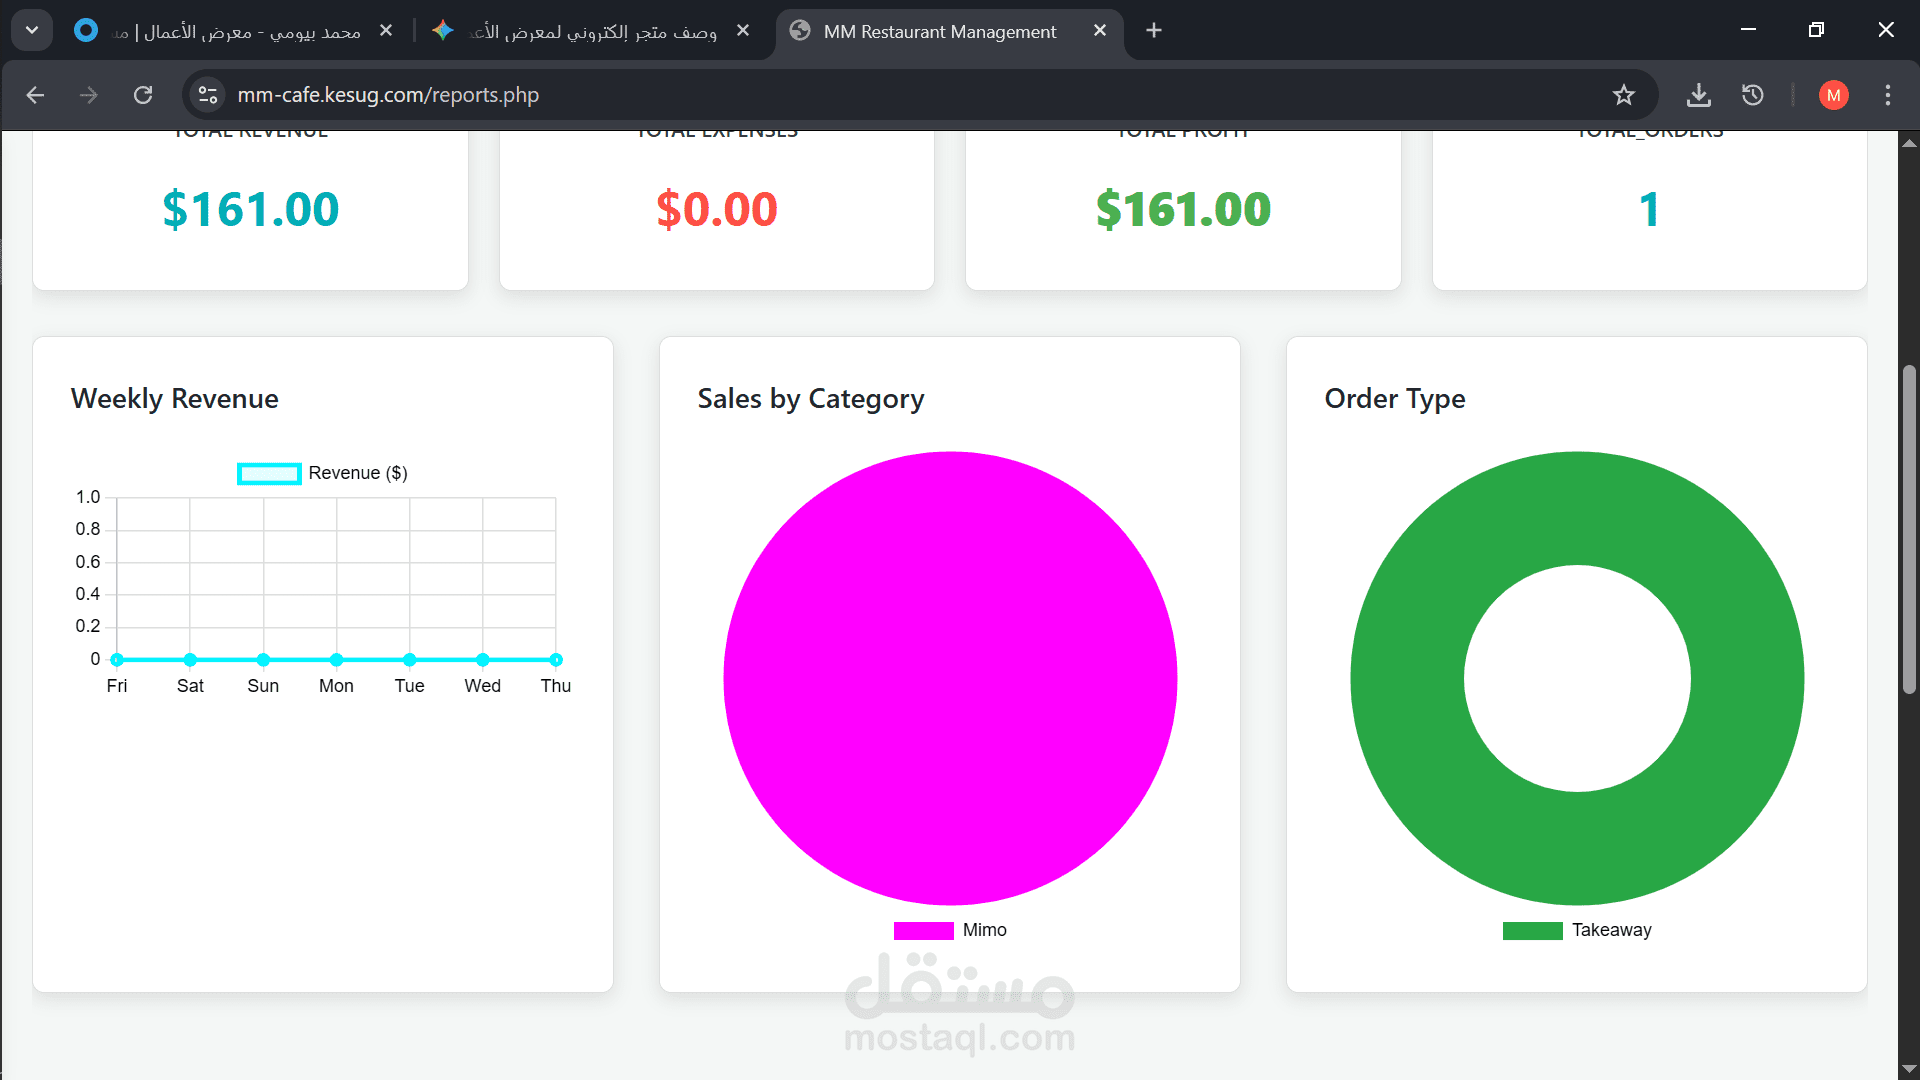Expand the tab search dropdown
This screenshot has width=1920, height=1080.
pos(32,31)
